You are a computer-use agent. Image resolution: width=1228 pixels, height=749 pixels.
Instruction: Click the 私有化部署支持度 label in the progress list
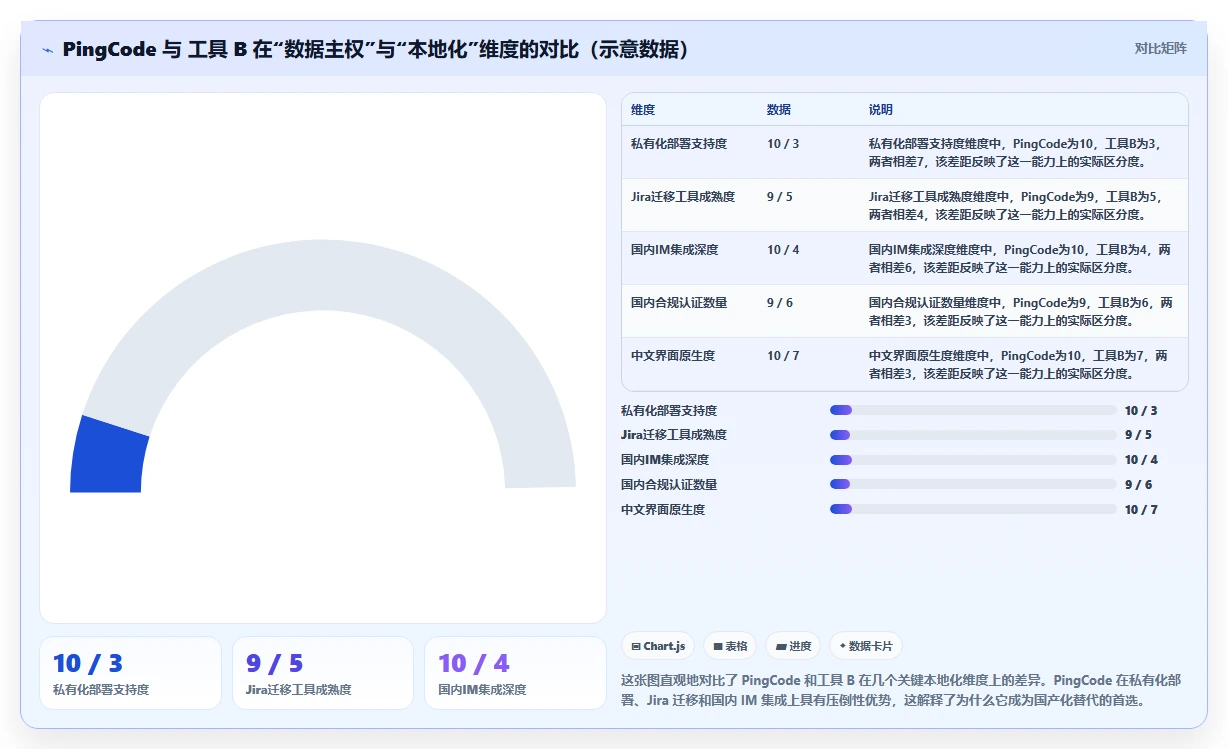click(x=669, y=410)
